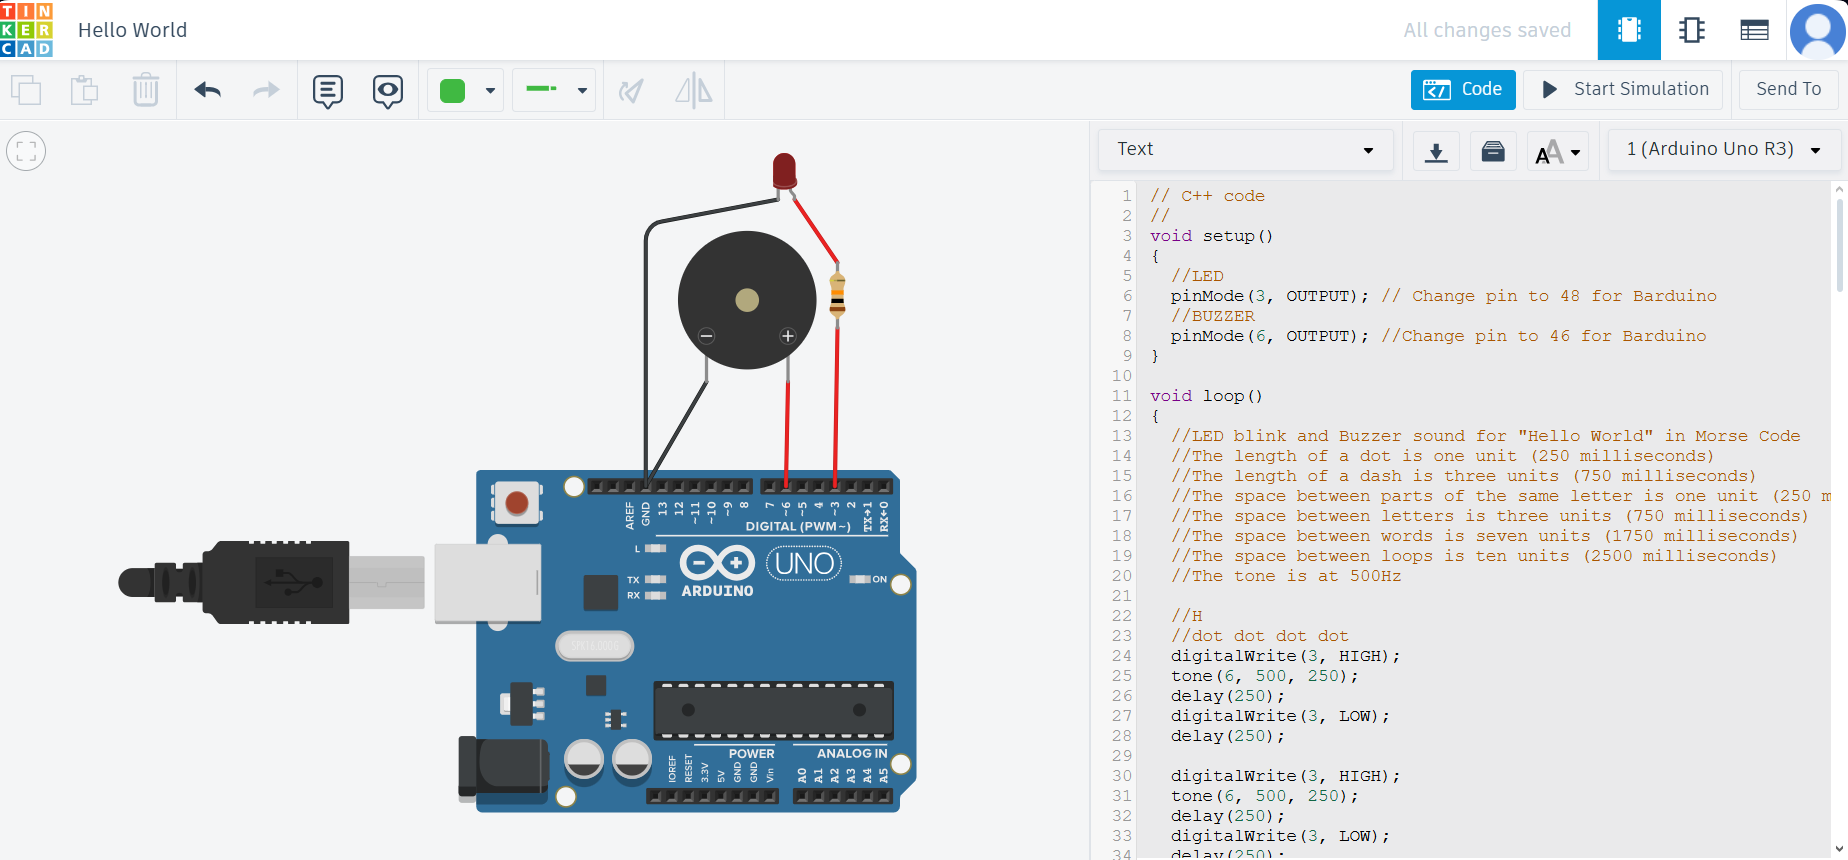Toggle notes visibility eye icon

pos(388,91)
